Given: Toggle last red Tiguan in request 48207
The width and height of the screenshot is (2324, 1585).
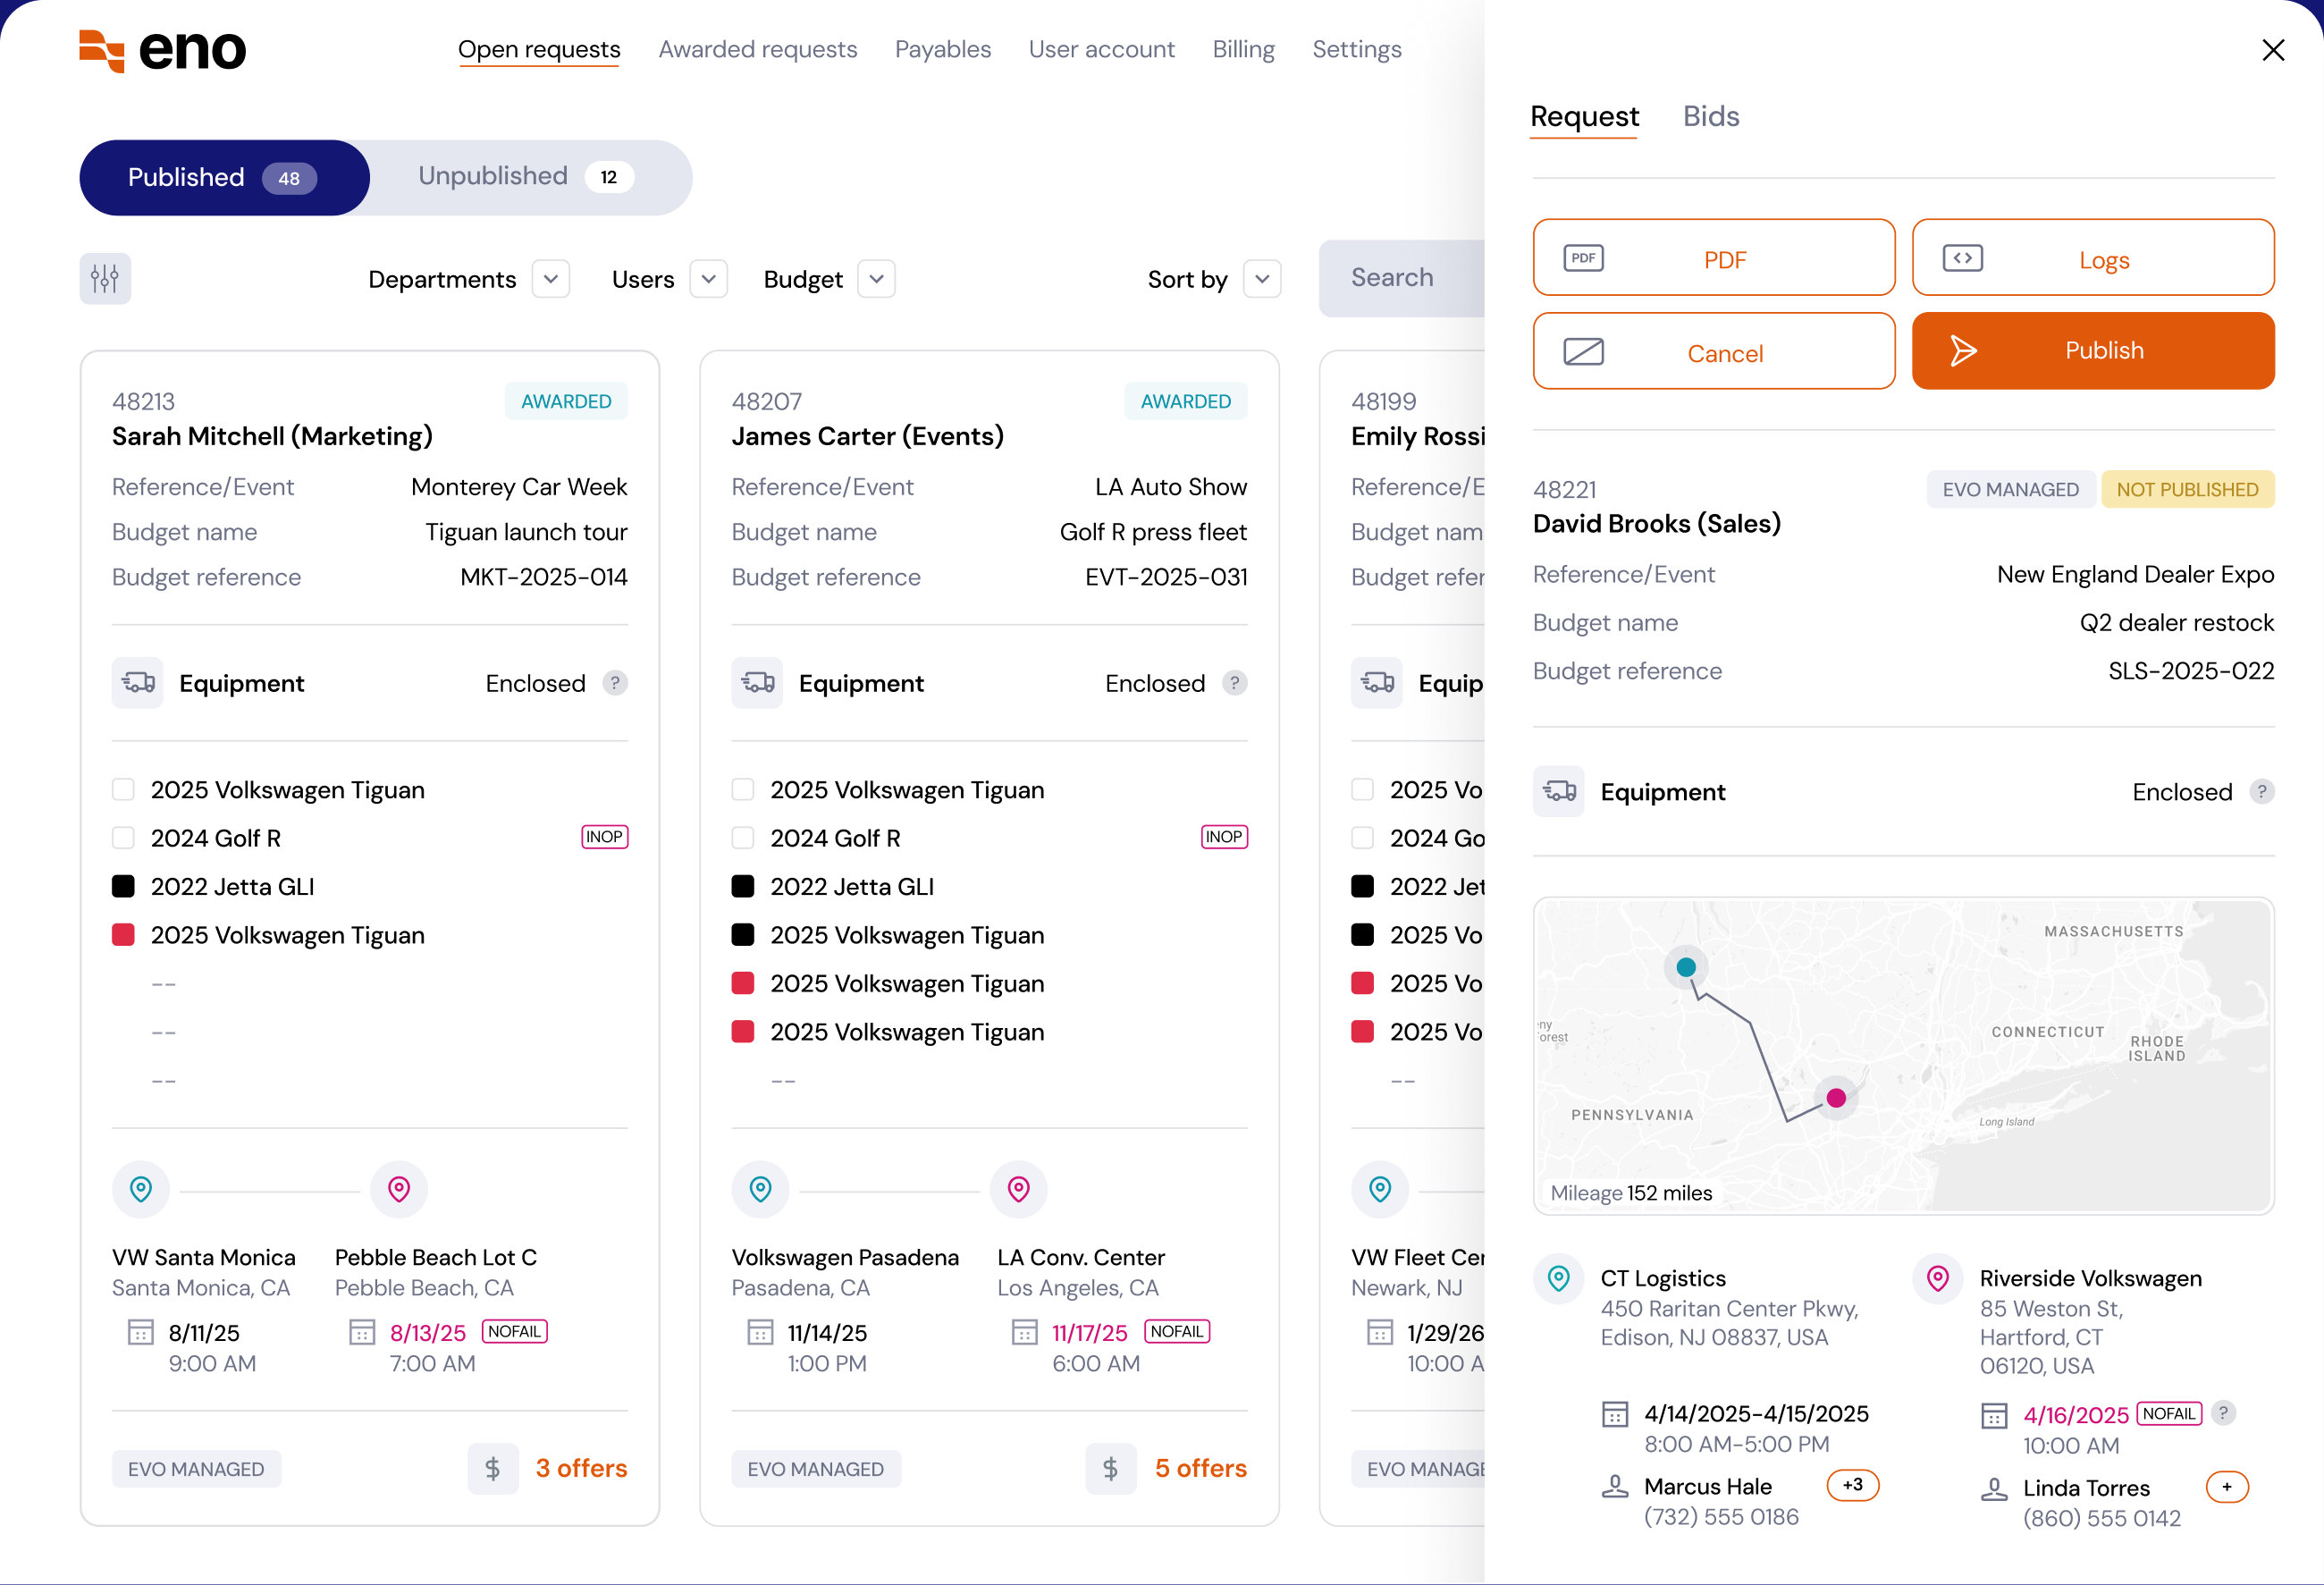Looking at the screenshot, I should pos(743,1032).
